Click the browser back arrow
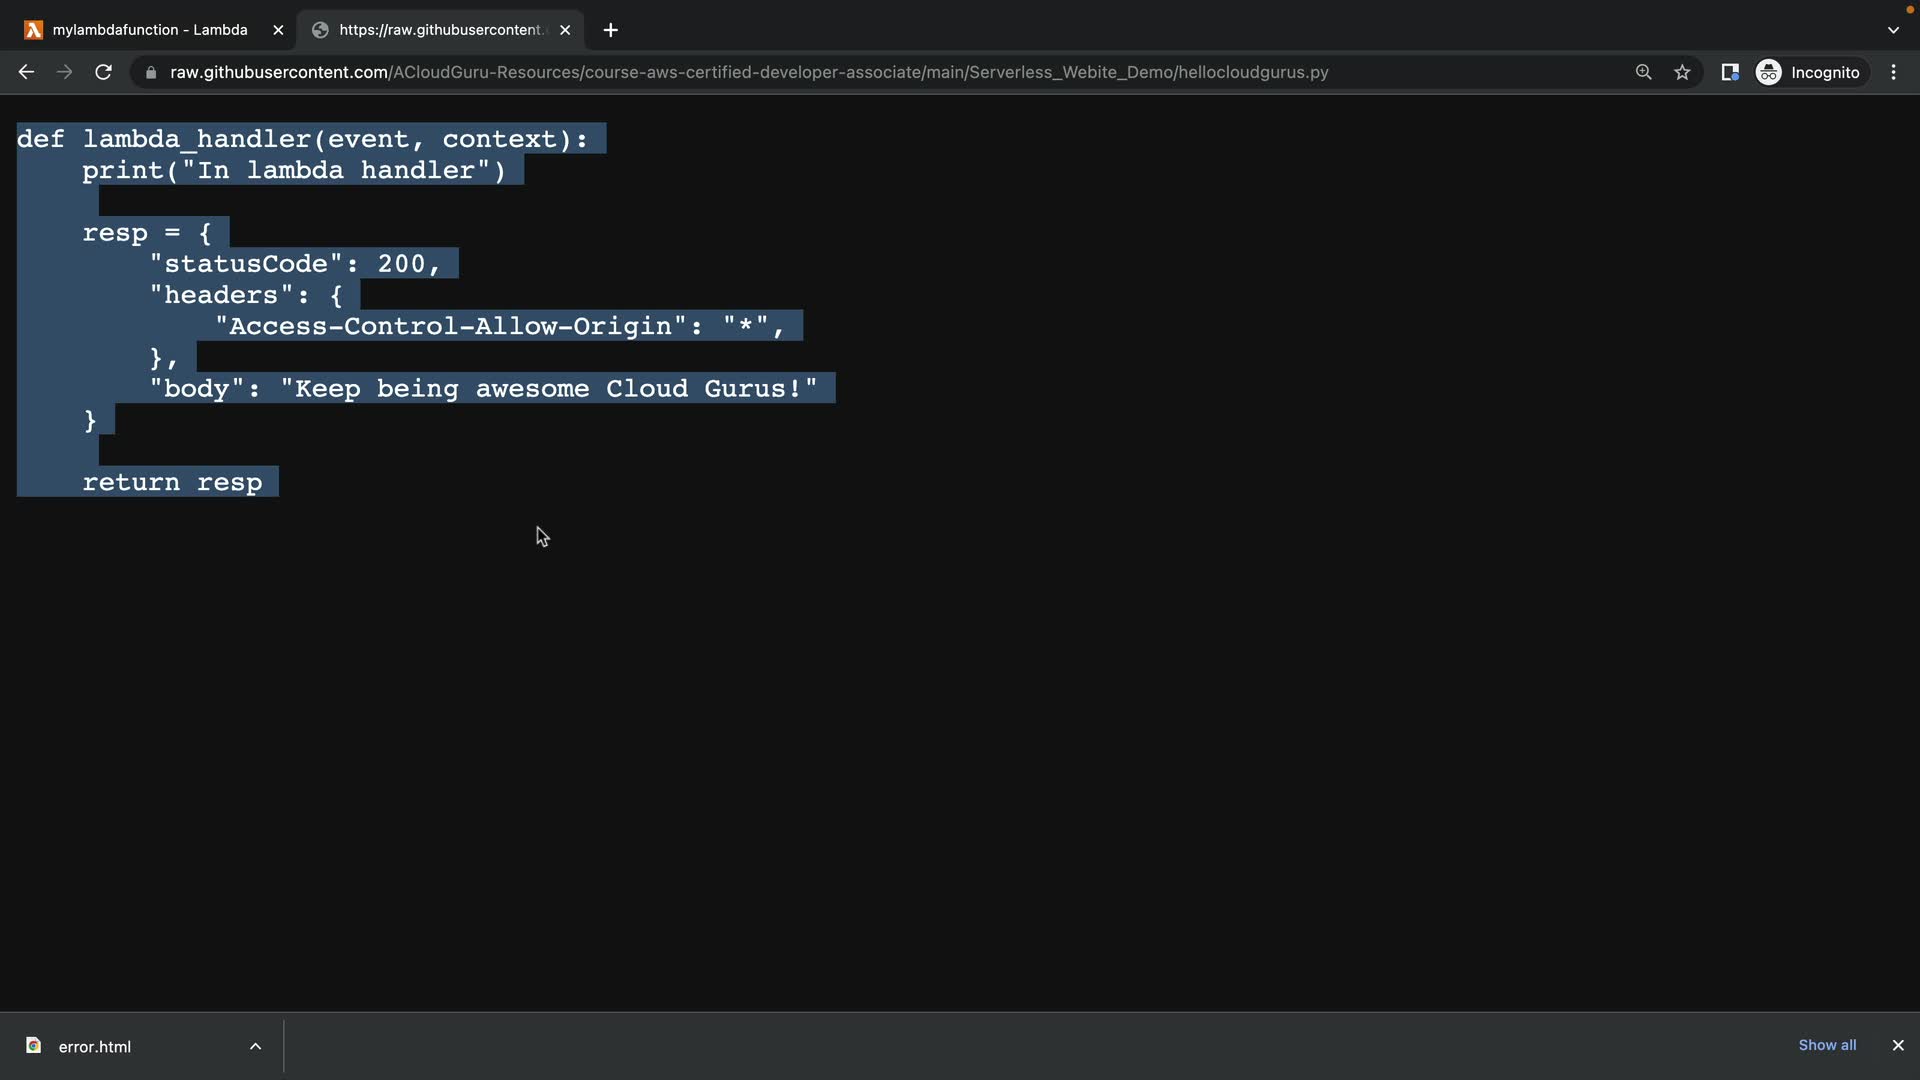Image resolution: width=1920 pixels, height=1080 pixels. pyautogui.click(x=26, y=72)
